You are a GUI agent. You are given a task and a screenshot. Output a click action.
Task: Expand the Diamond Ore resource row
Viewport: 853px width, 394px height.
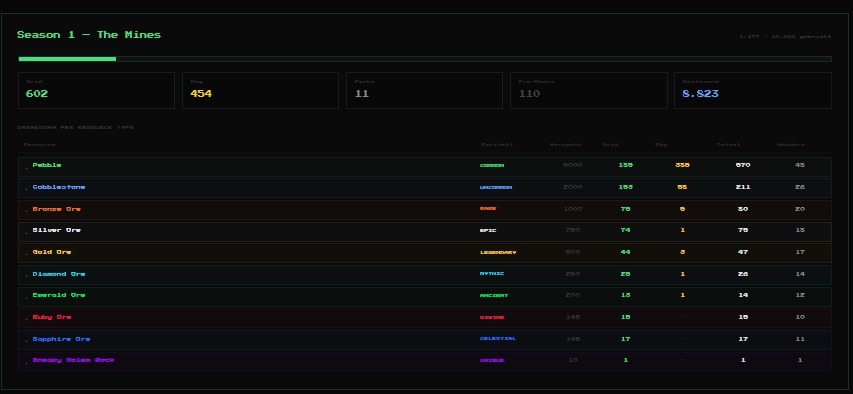pyautogui.click(x=425, y=275)
